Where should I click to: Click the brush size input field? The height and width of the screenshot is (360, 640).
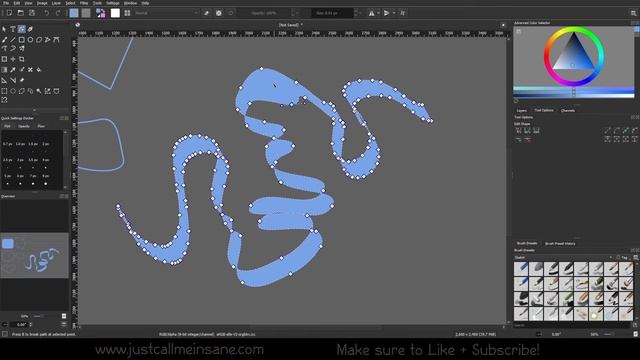332,13
